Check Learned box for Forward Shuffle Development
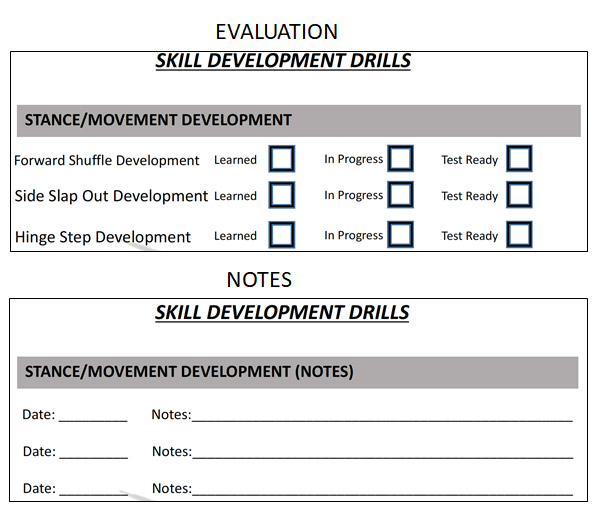The image size is (598, 510). coord(281,159)
